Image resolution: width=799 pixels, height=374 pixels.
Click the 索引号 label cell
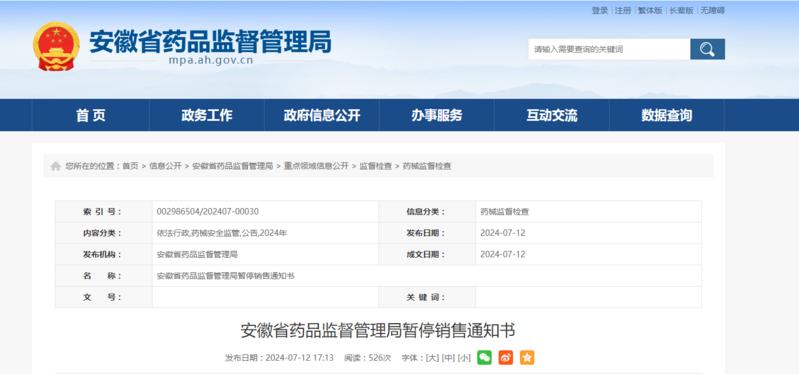click(103, 211)
